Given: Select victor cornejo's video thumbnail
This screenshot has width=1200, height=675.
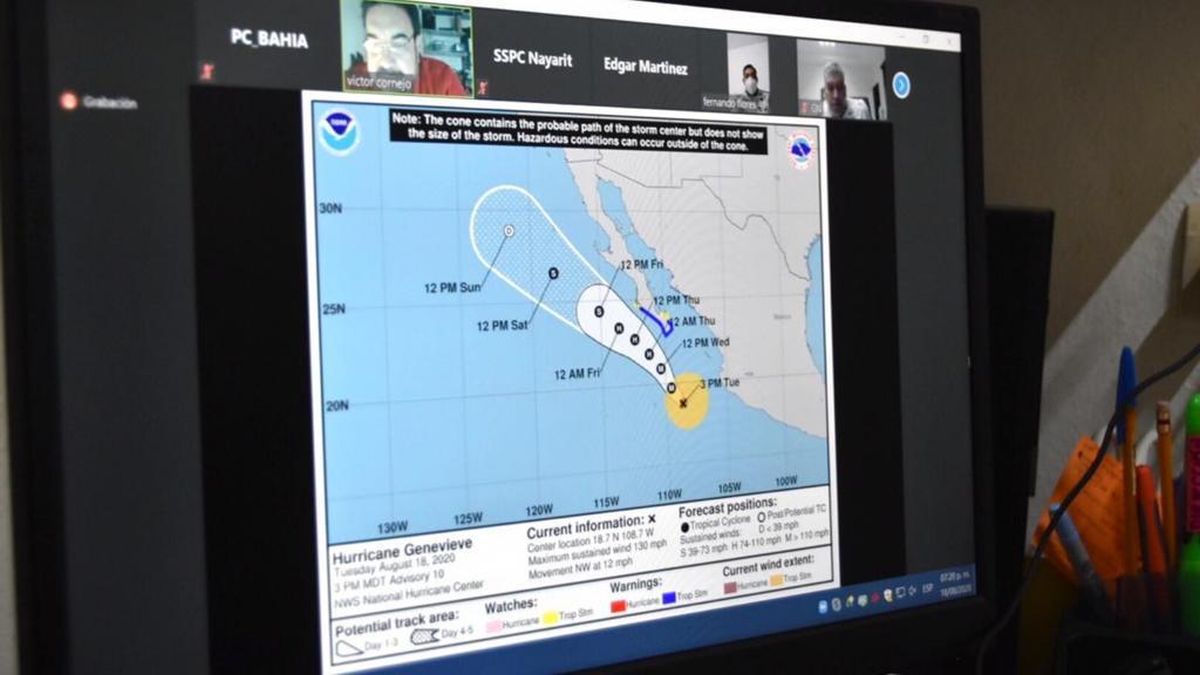Looking at the screenshot, I should coord(406,47).
